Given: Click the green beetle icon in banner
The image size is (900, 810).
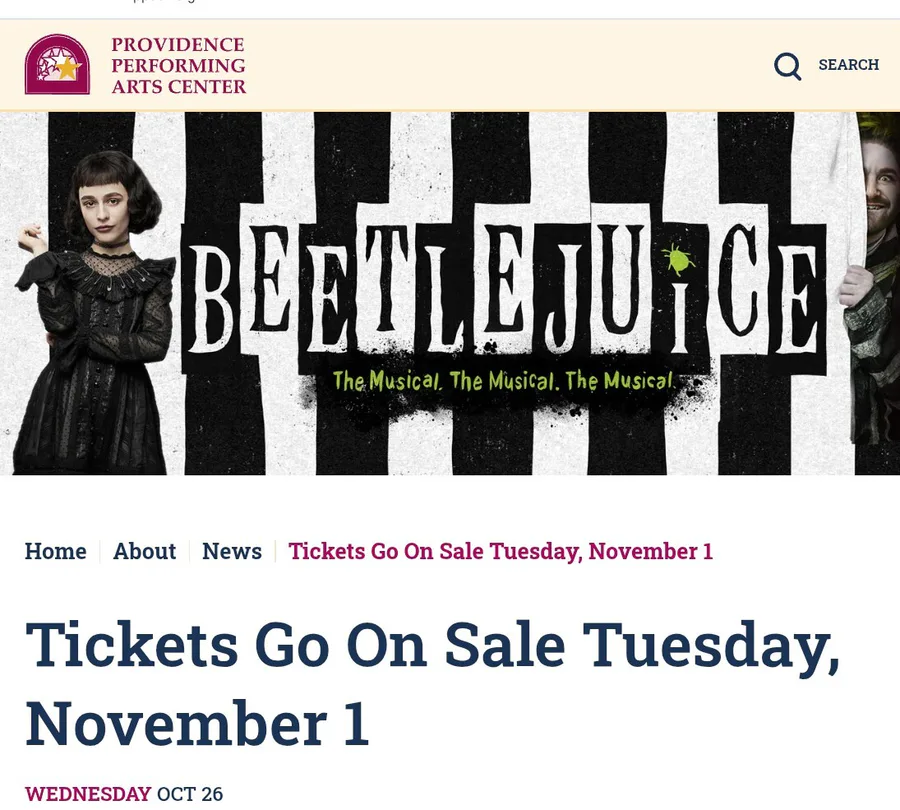Looking at the screenshot, I should coord(679,259).
